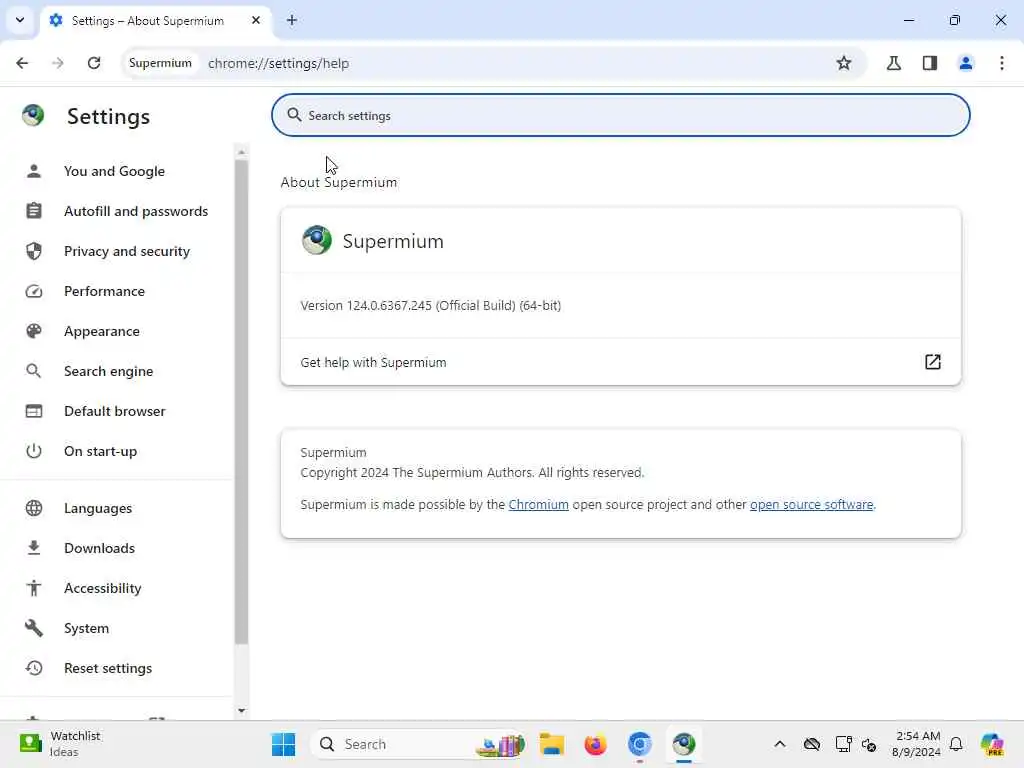This screenshot has height=768, width=1024.
Task: Click the Supermium logo next to Settings title
Action: 33,116
